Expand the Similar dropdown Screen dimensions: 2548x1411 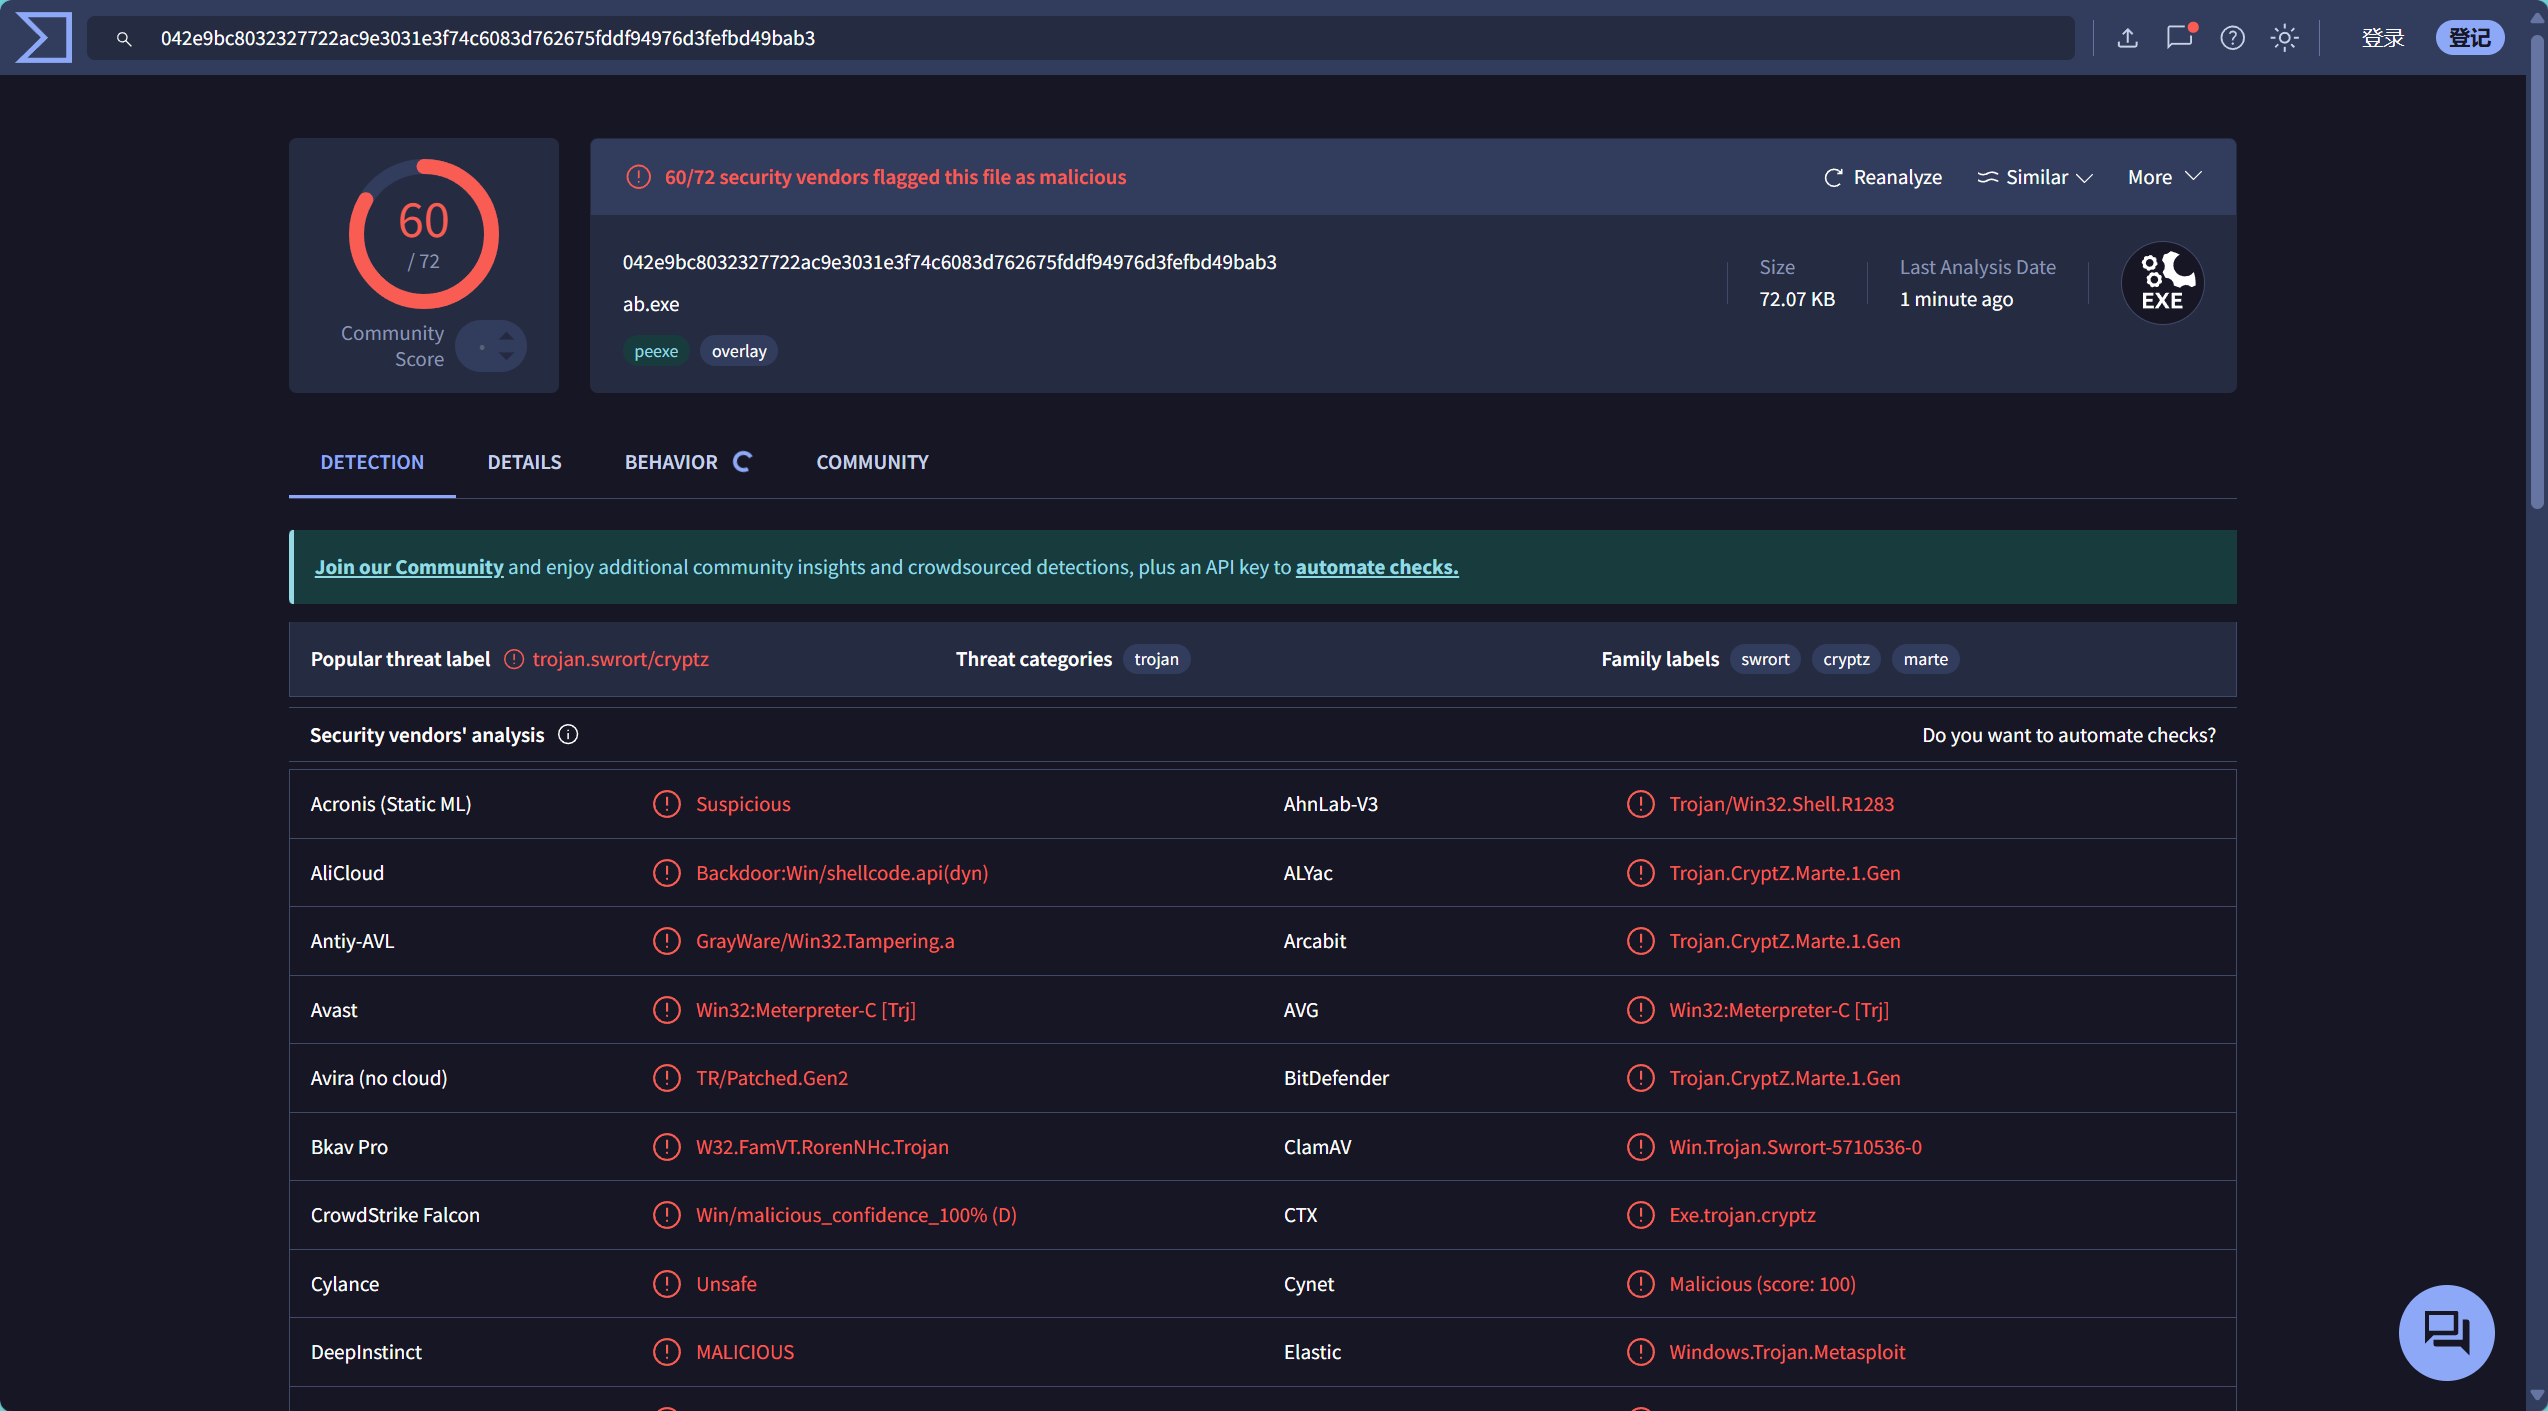coord(2035,177)
